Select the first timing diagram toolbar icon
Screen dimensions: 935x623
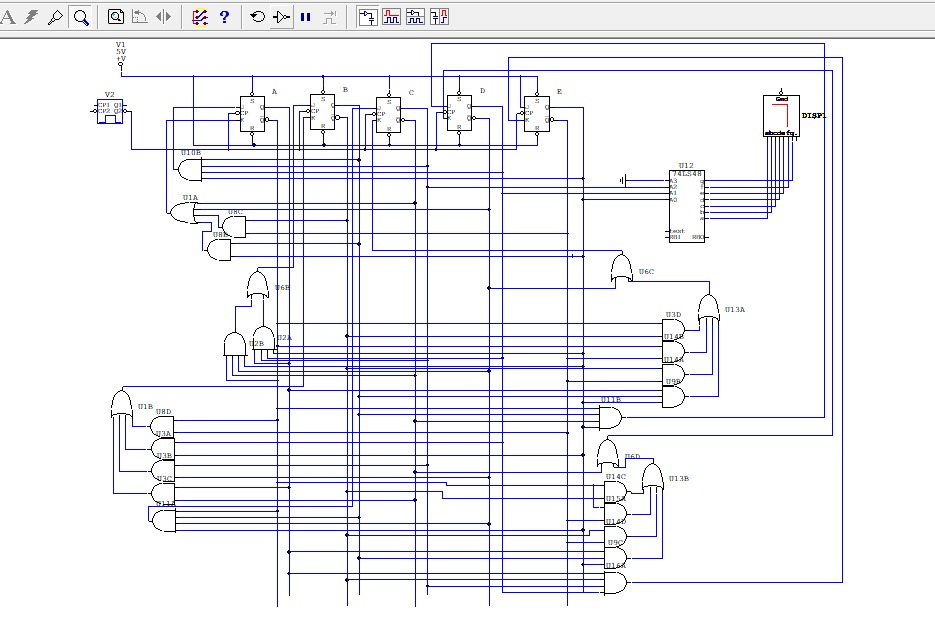(x=370, y=16)
